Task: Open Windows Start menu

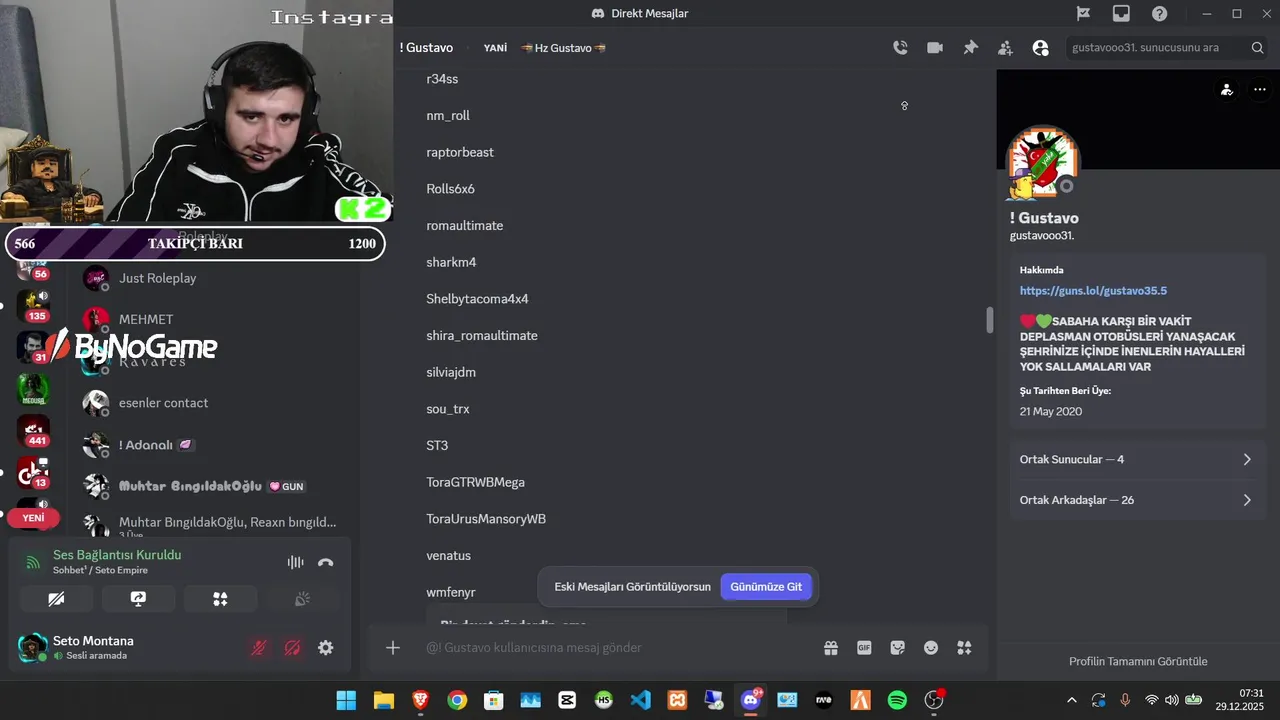Action: pos(346,700)
